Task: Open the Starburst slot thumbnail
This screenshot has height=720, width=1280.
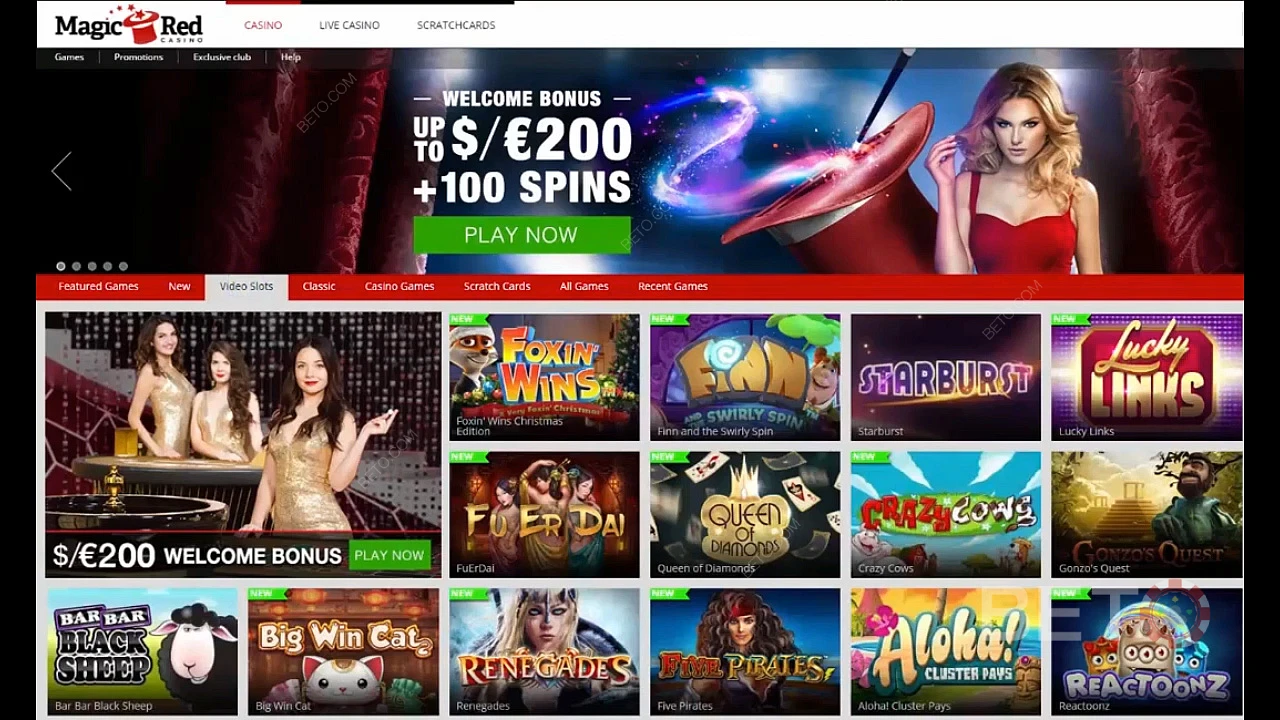Action: [x=945, y=377]
